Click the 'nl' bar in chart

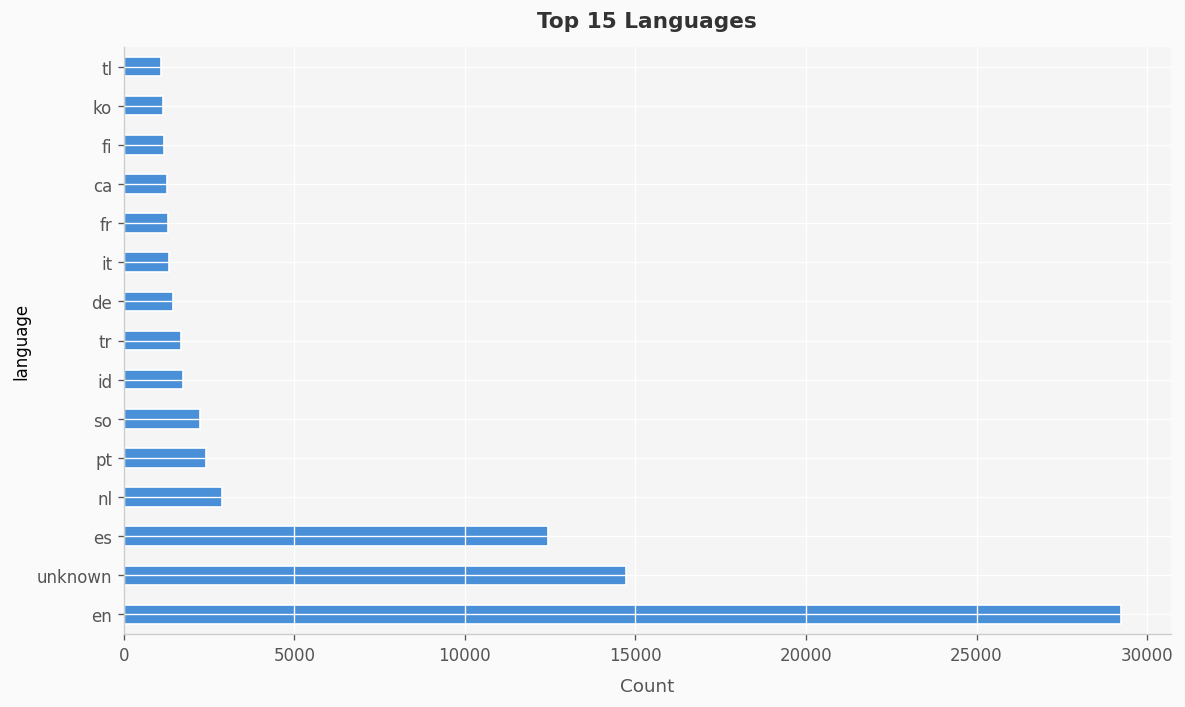tap(172, 498)
